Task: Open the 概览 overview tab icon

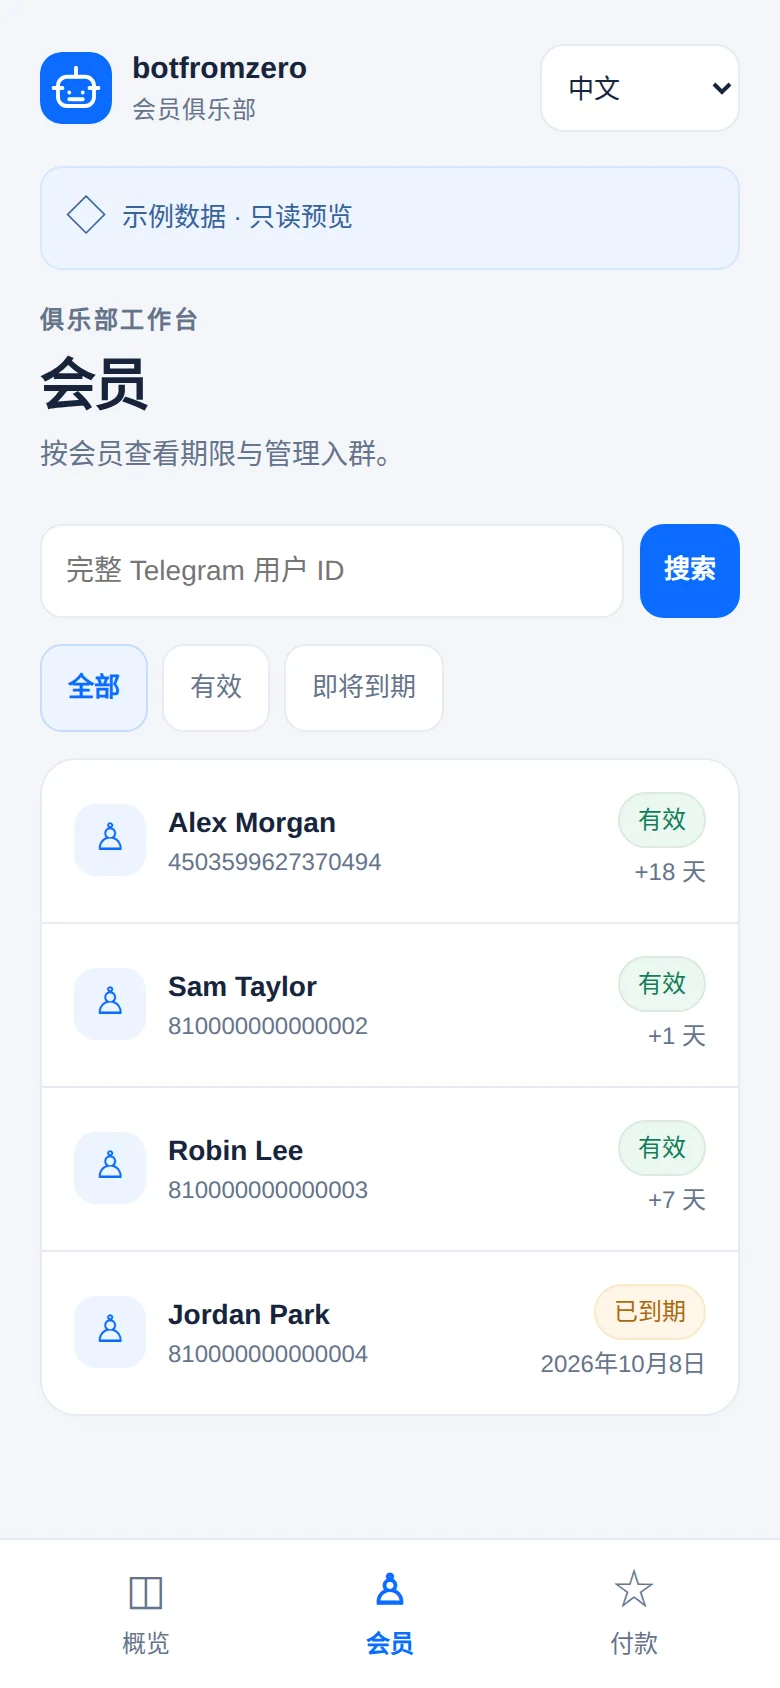Action: click(146, 1592)
